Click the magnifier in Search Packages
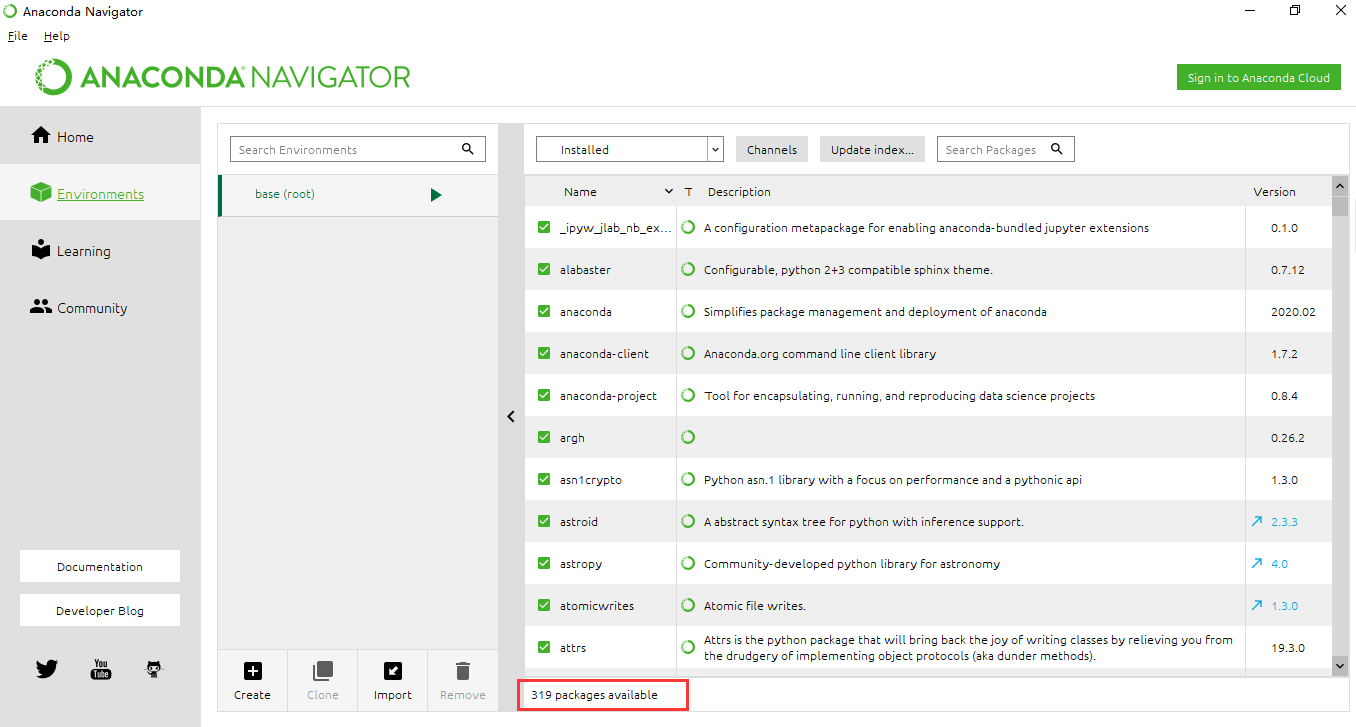1356x727 pixels. click(1057, 149)
